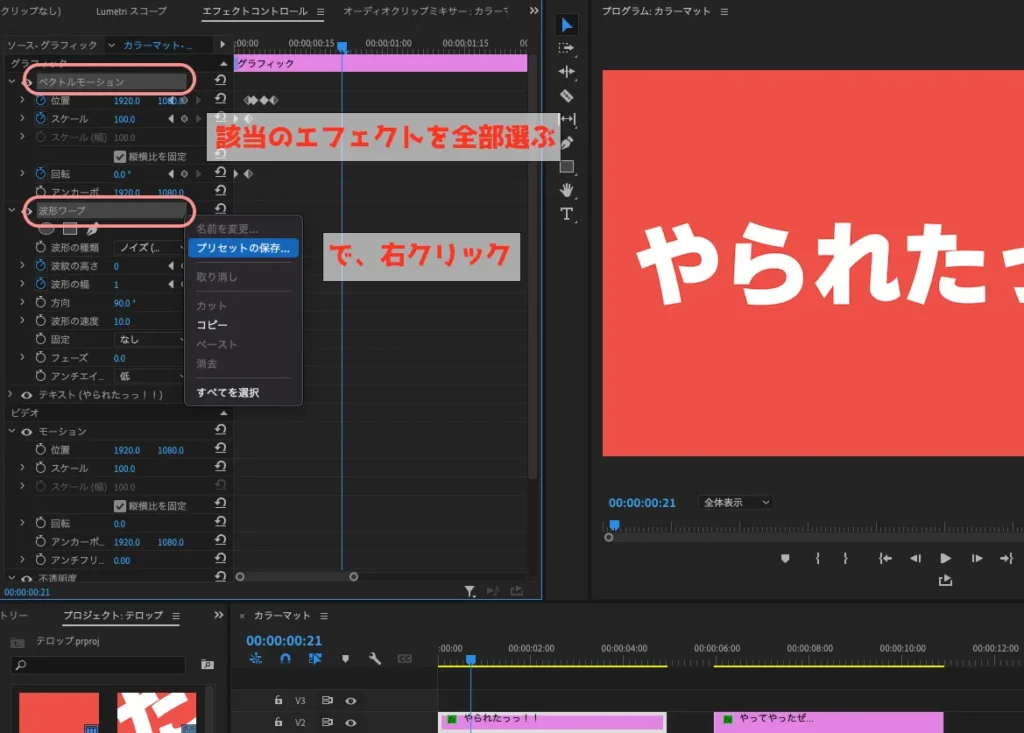1024x733 pixels.
Task: Click the export frame icon under the program monitor
Action: pos(945,579)
